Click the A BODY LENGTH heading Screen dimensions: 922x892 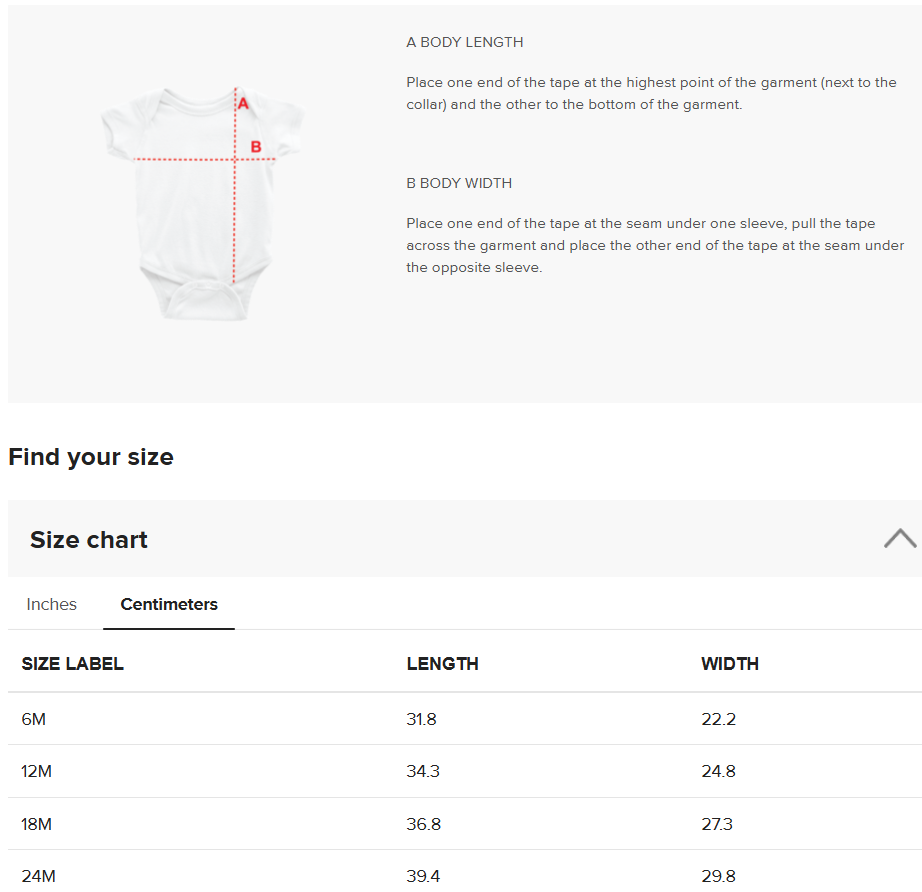tap(465, 42)
